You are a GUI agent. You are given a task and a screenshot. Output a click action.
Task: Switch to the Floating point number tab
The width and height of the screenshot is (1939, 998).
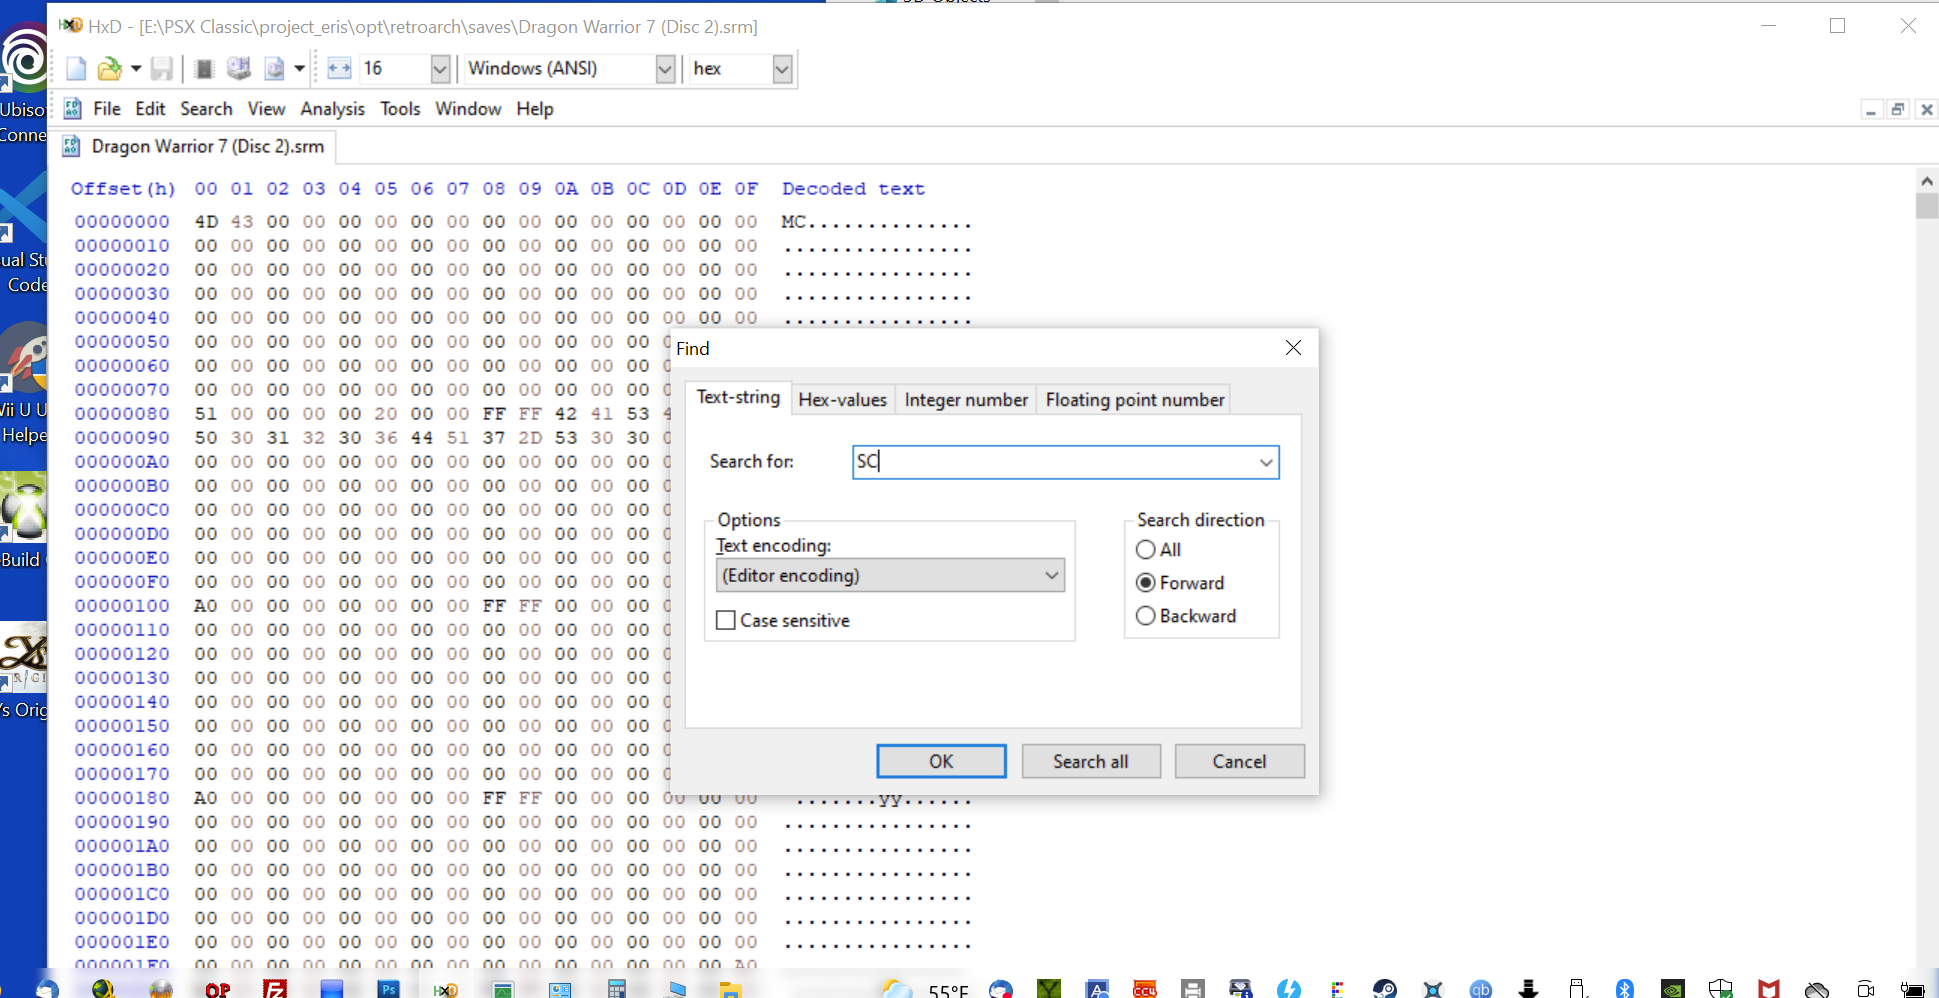click(1135, 400)
